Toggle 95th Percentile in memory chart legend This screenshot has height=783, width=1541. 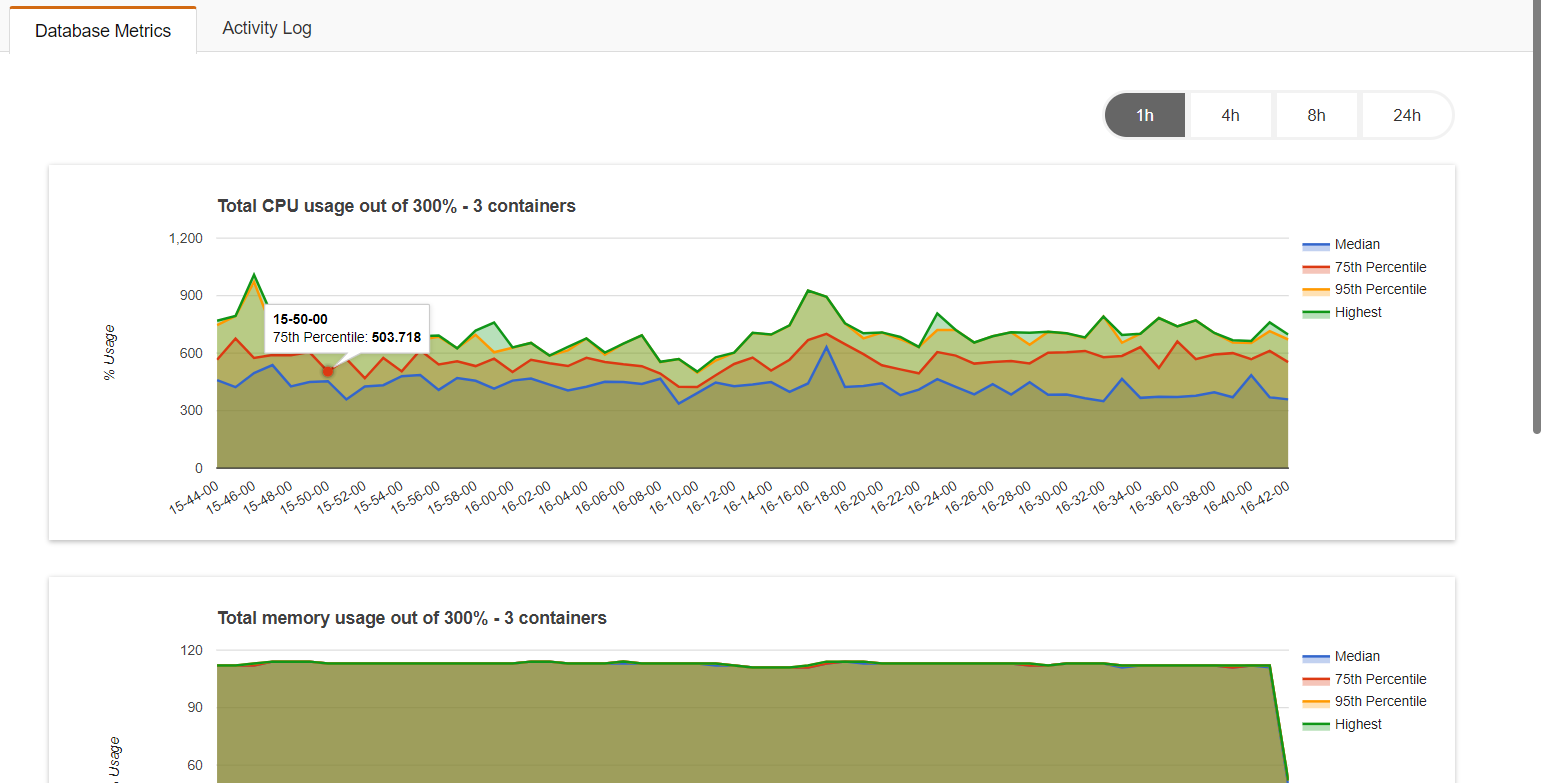1364,701
